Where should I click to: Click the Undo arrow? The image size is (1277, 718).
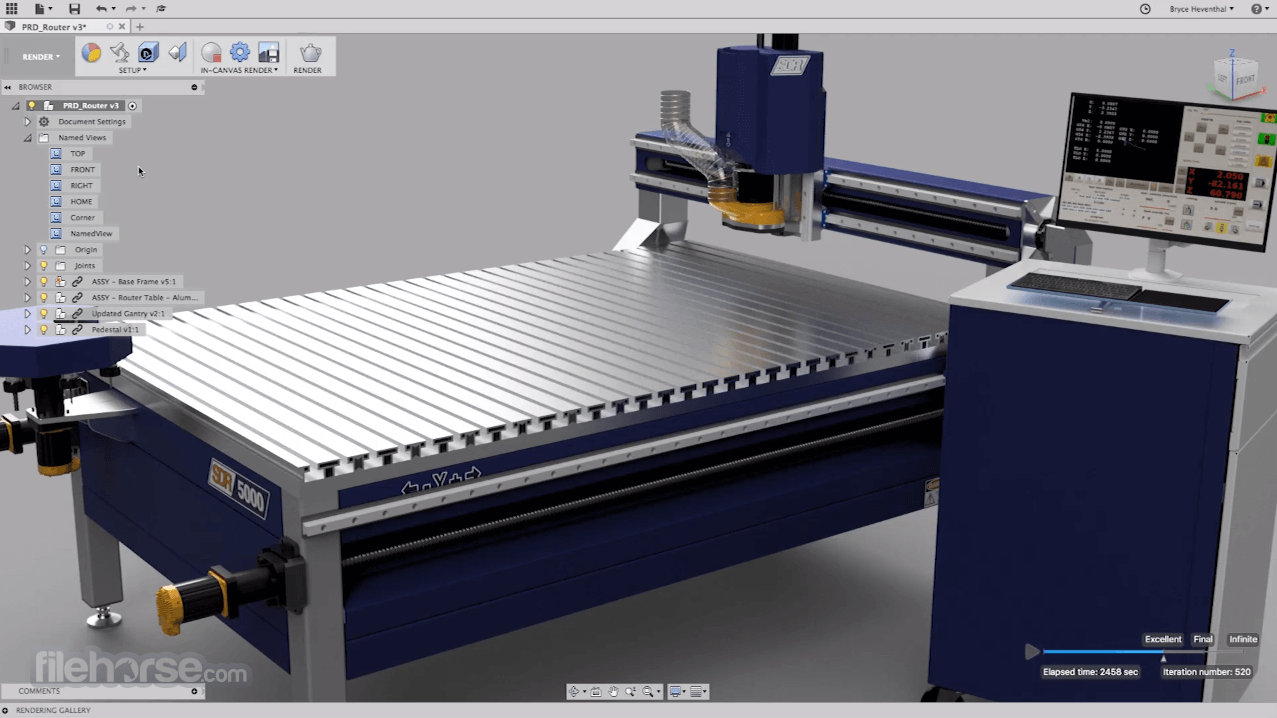point(101,9)
